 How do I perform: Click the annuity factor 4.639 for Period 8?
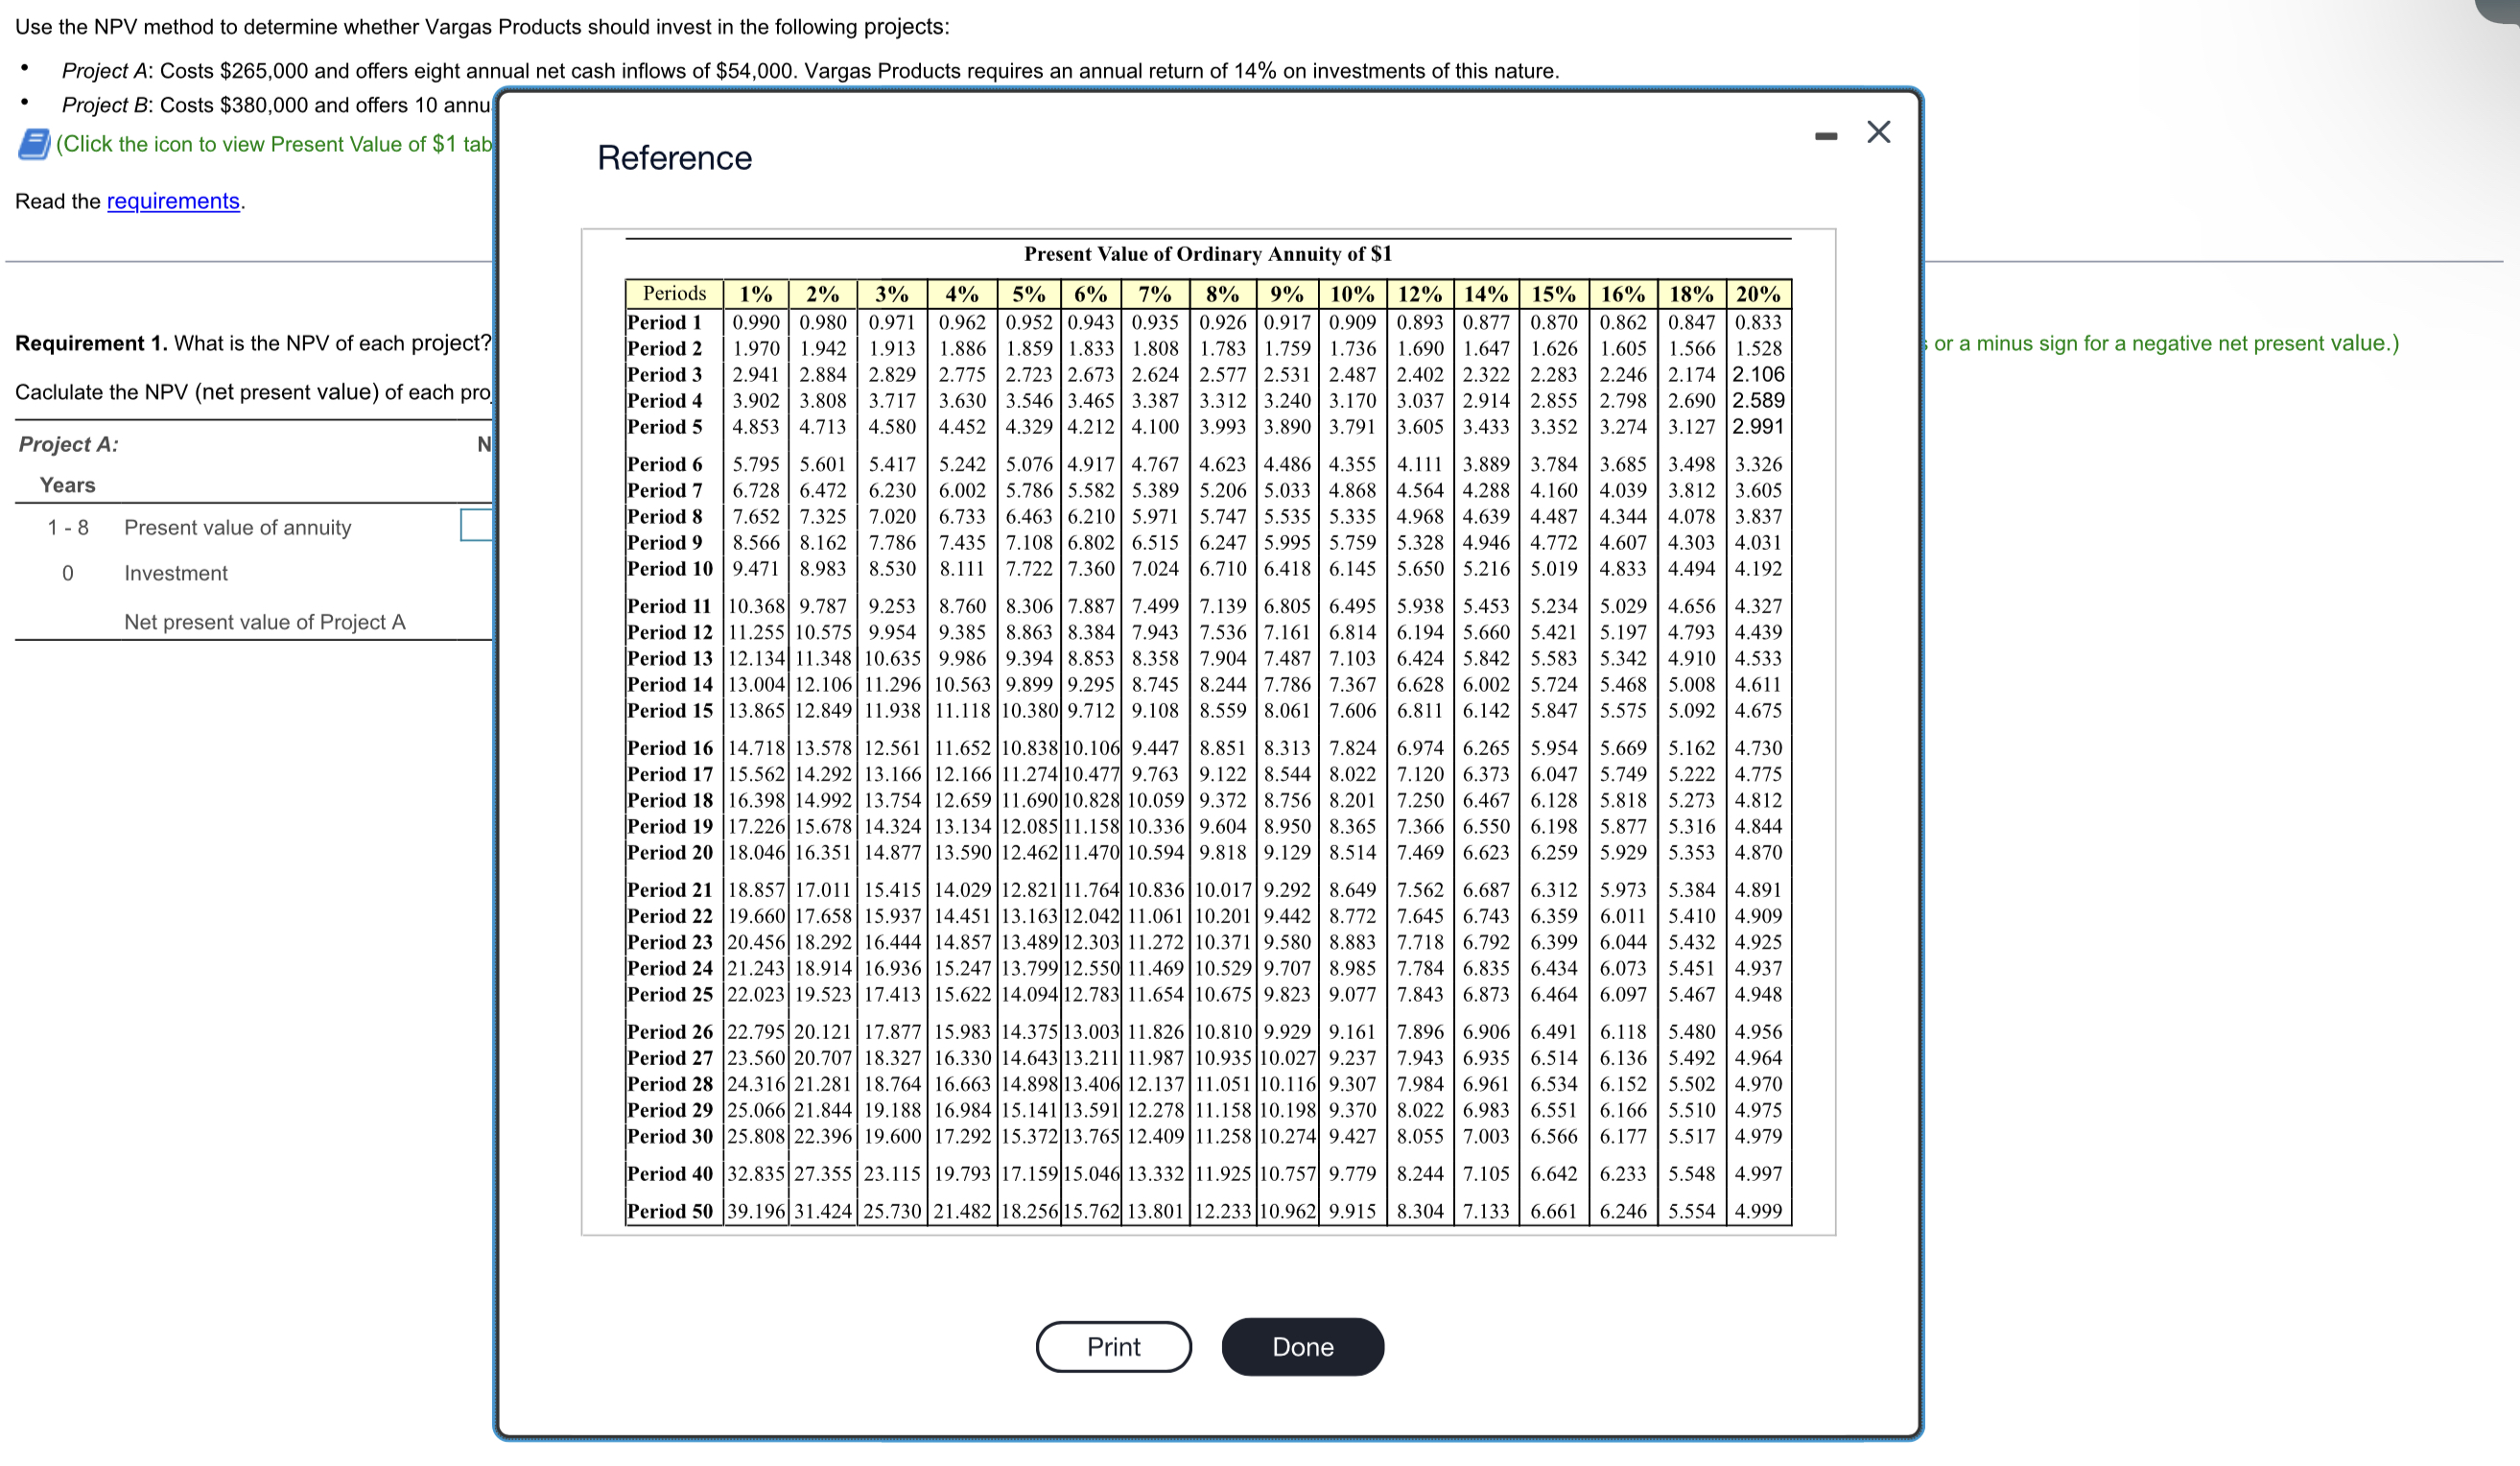coord(1485,516)
